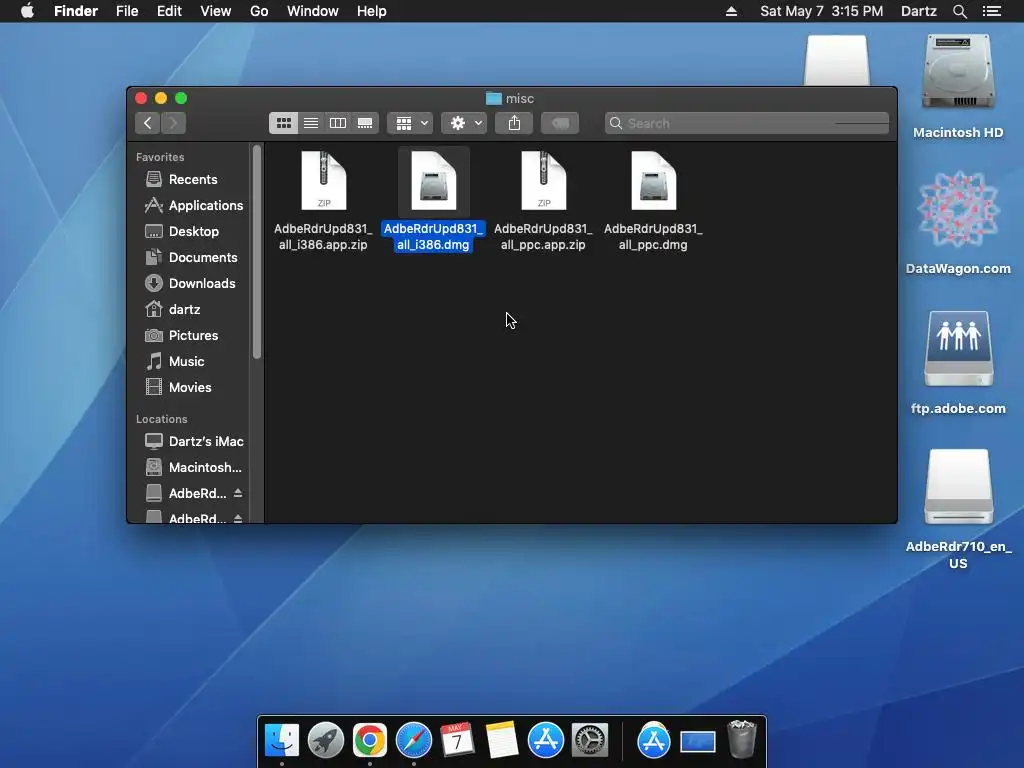
Task: Open App Store from the Dock
Action: point(546,740)
